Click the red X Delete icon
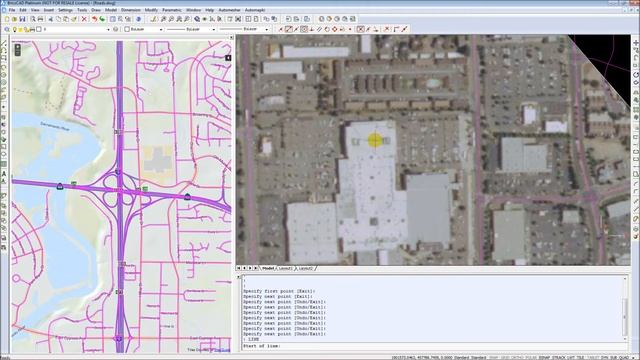640x360 pixels. click(x=84, y=19)
